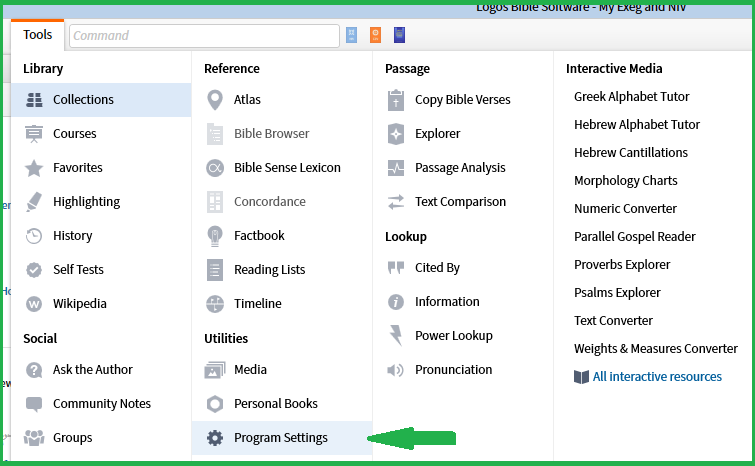Screen dimensions: 755x466
Task: Launch Hebrew Cantillations interactive
Action: coord(631,153)
